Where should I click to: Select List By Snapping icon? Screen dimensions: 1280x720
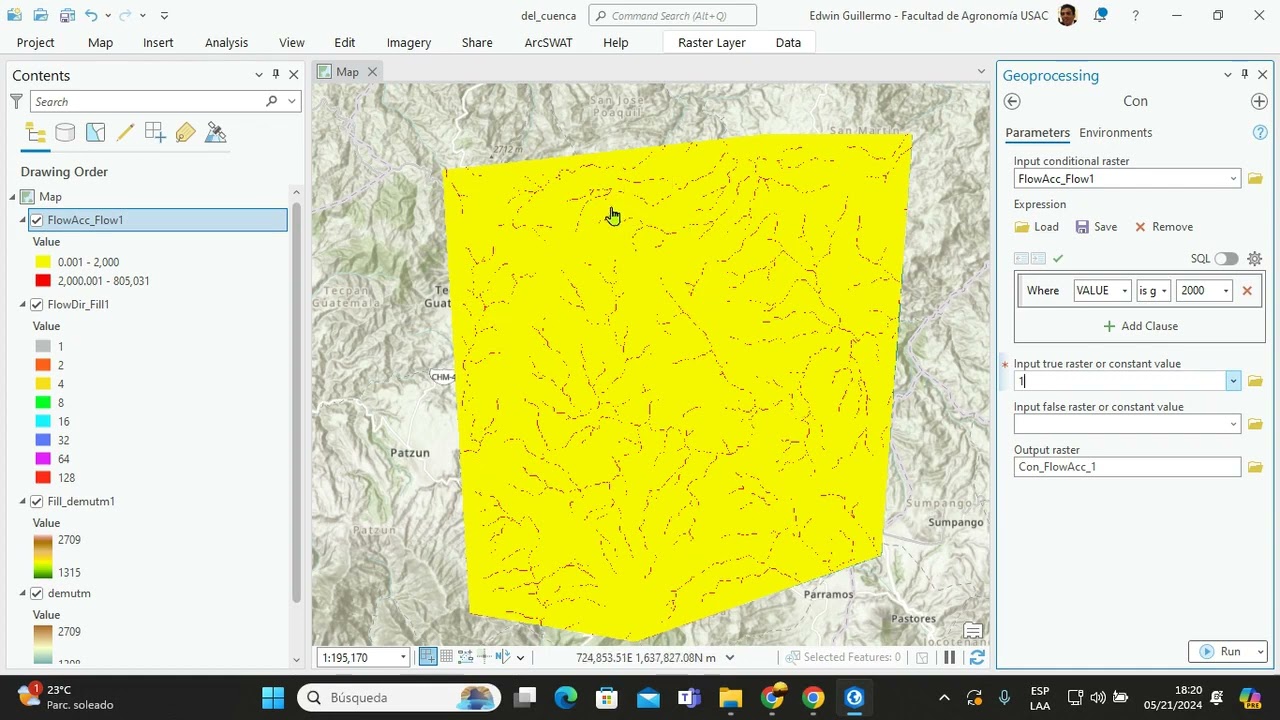(155, 132)
